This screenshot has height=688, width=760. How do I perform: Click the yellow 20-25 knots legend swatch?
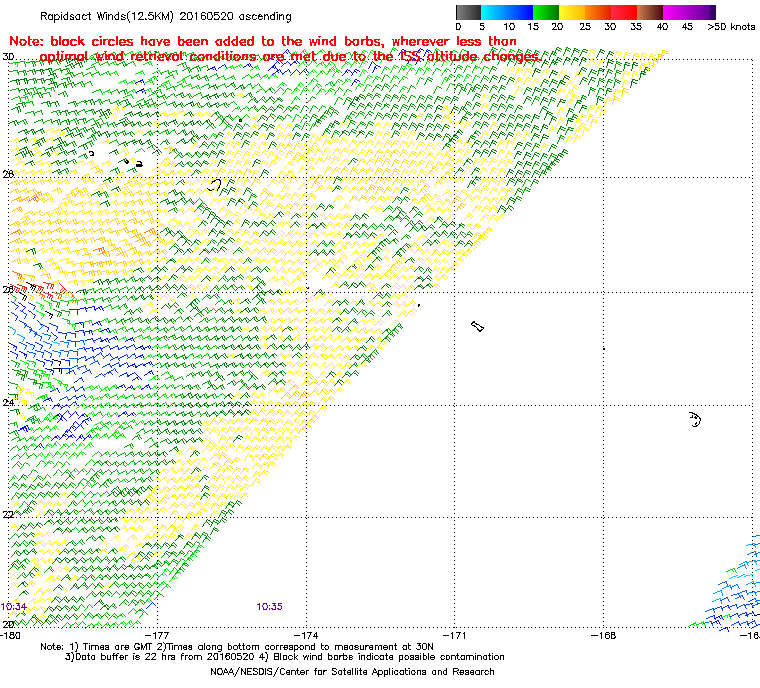pos(572,12)
